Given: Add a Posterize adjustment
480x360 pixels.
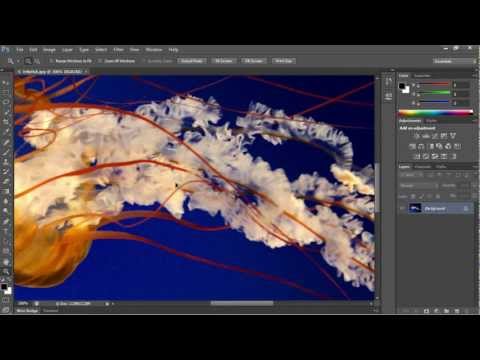Looking at the screenshot, I should [x=426, y=156].
